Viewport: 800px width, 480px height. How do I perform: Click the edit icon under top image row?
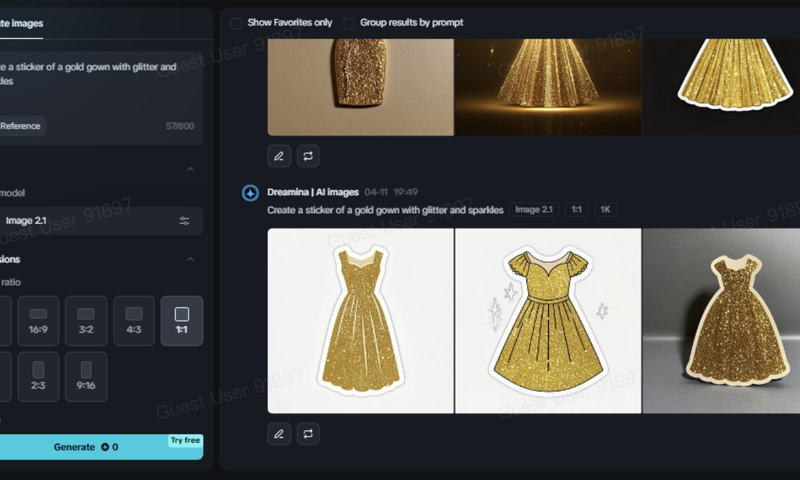click(x=279, y=156)
